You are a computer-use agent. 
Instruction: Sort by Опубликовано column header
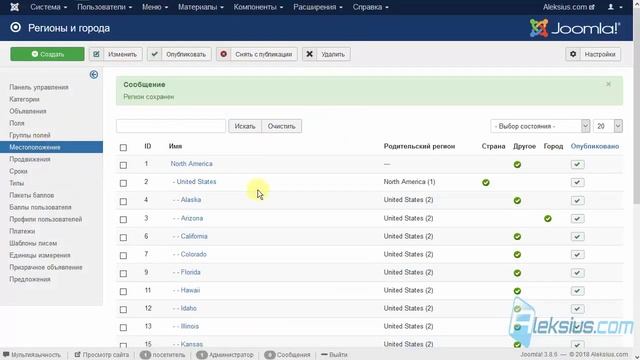pos(595,146)
